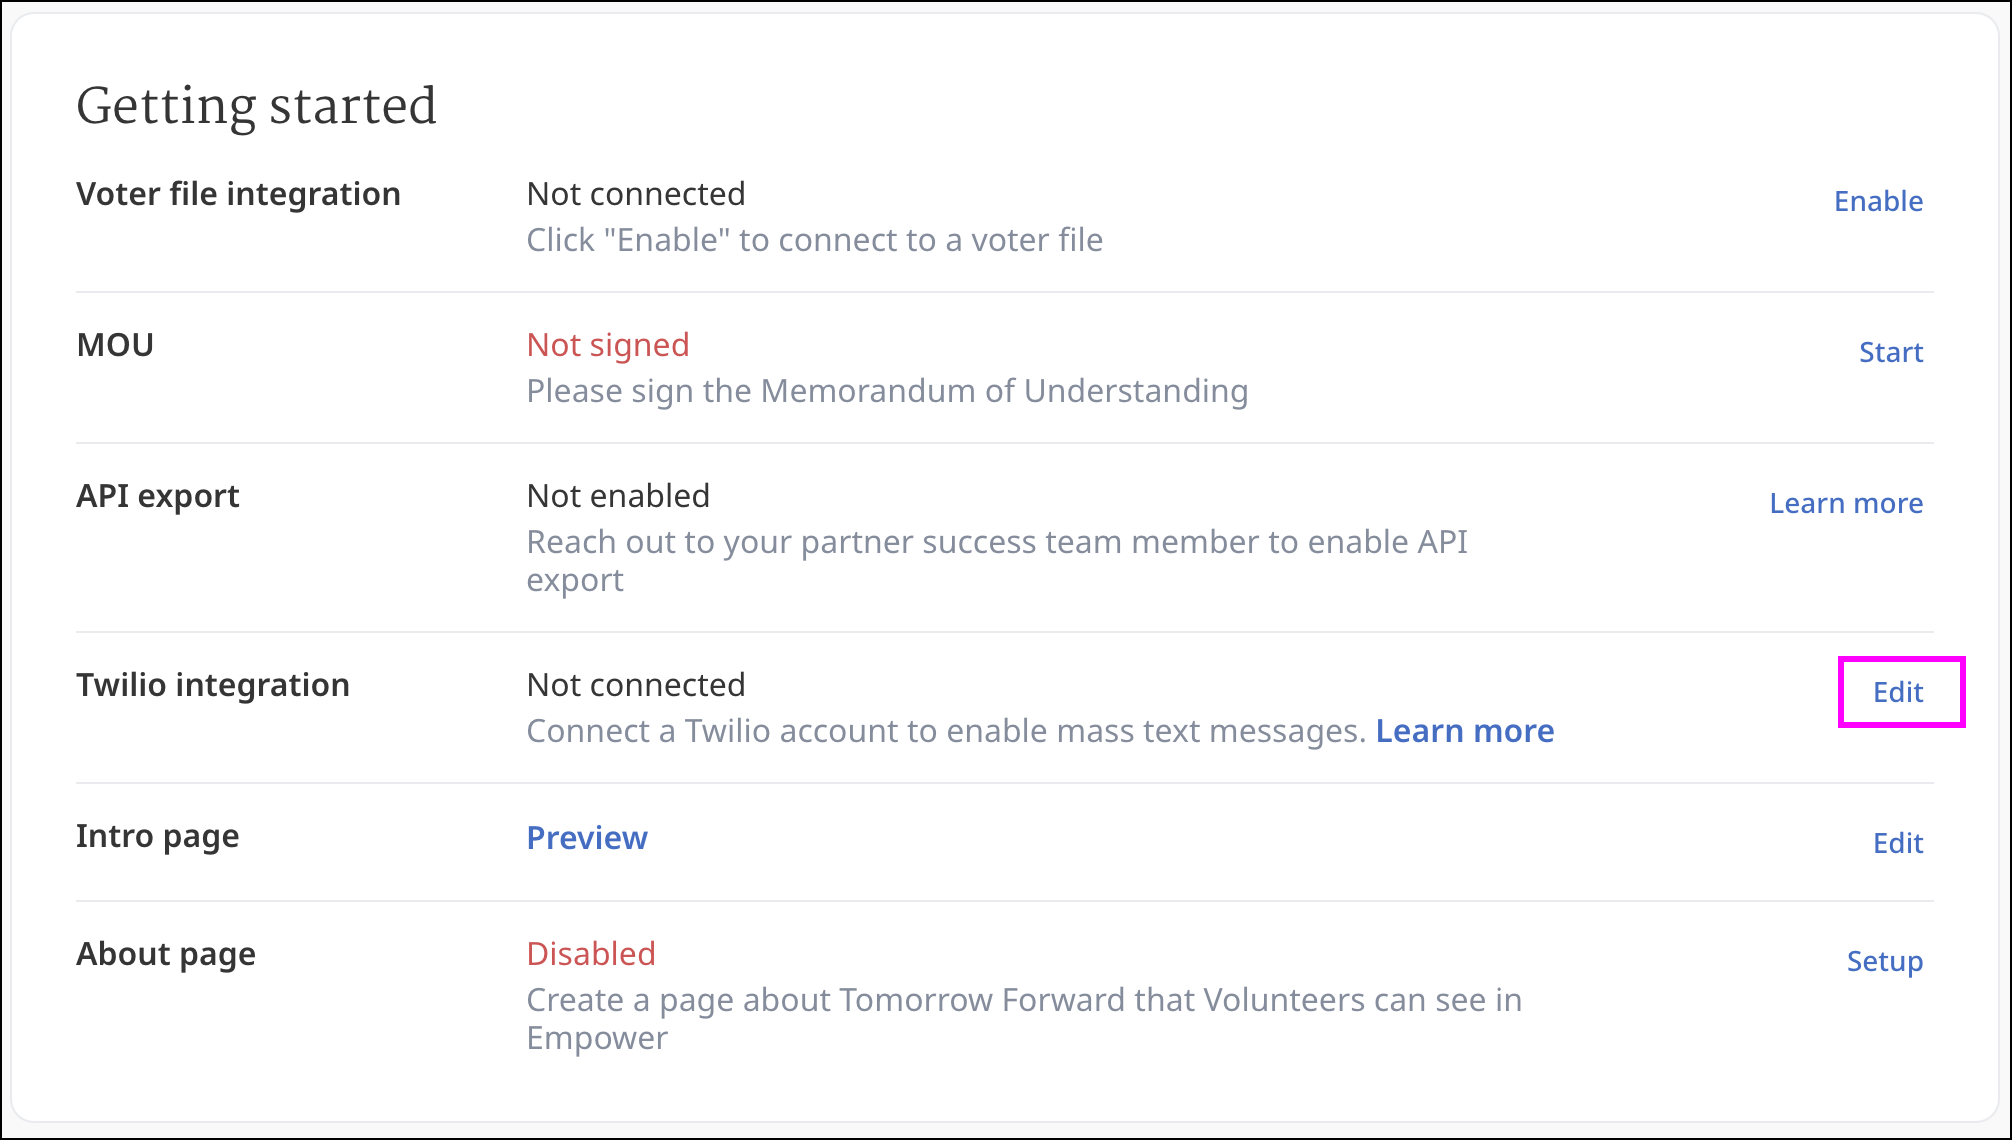Viewport: 2012px width, 1140px height.
Task: Click Setup for the About page
Action: pyautogui.click(x=1884, y=961)
